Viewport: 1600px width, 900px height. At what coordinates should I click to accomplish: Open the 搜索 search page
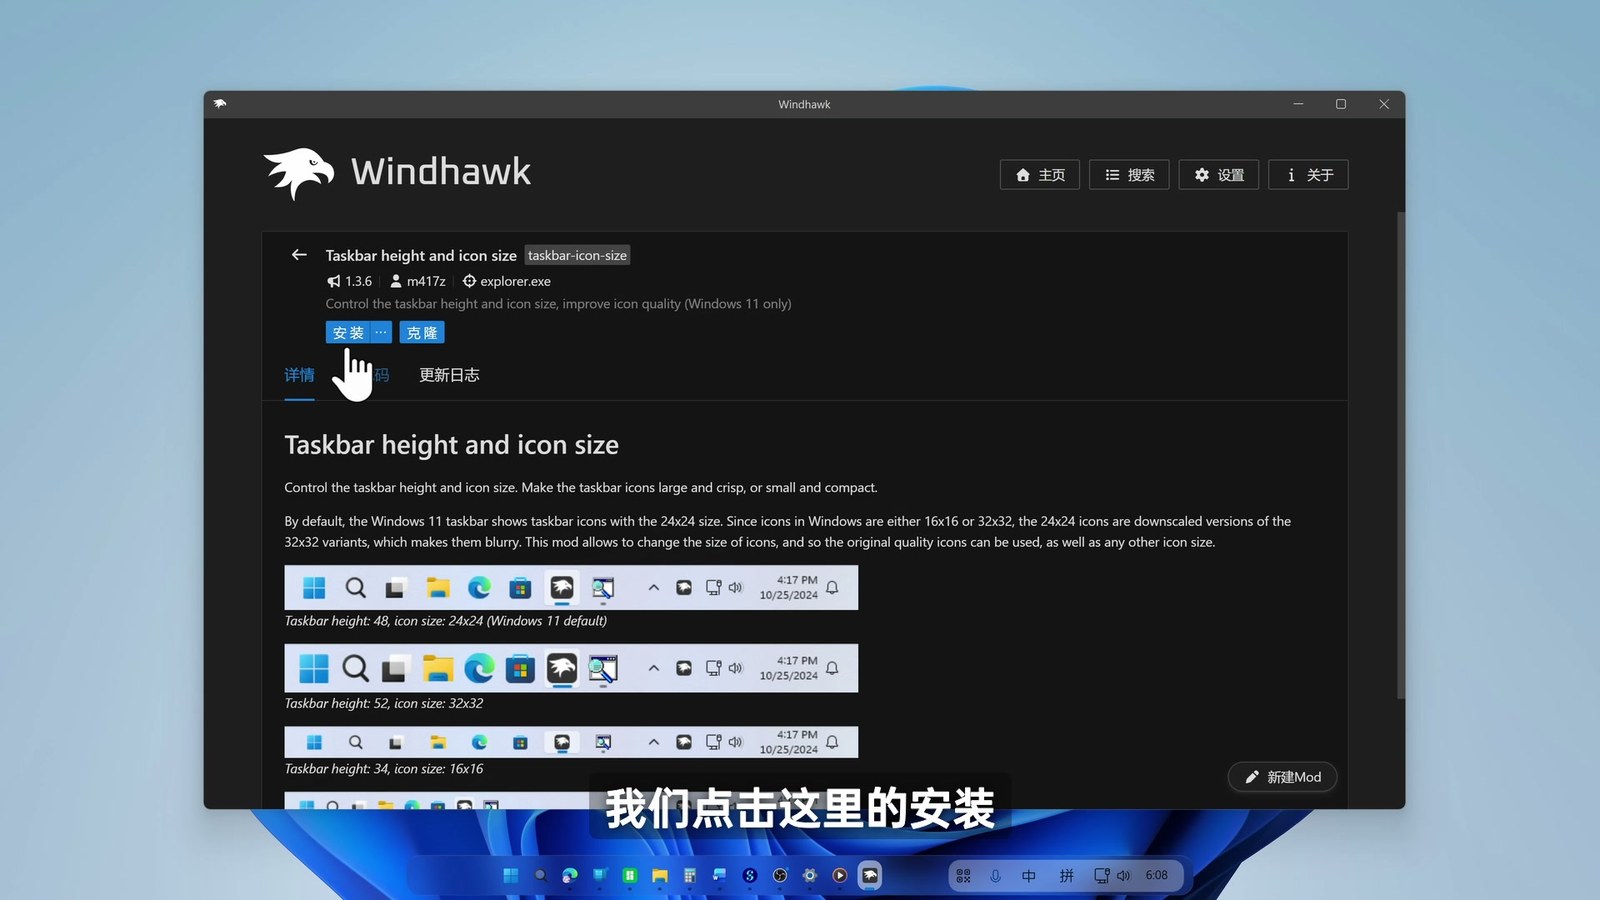coord(1129,175)
